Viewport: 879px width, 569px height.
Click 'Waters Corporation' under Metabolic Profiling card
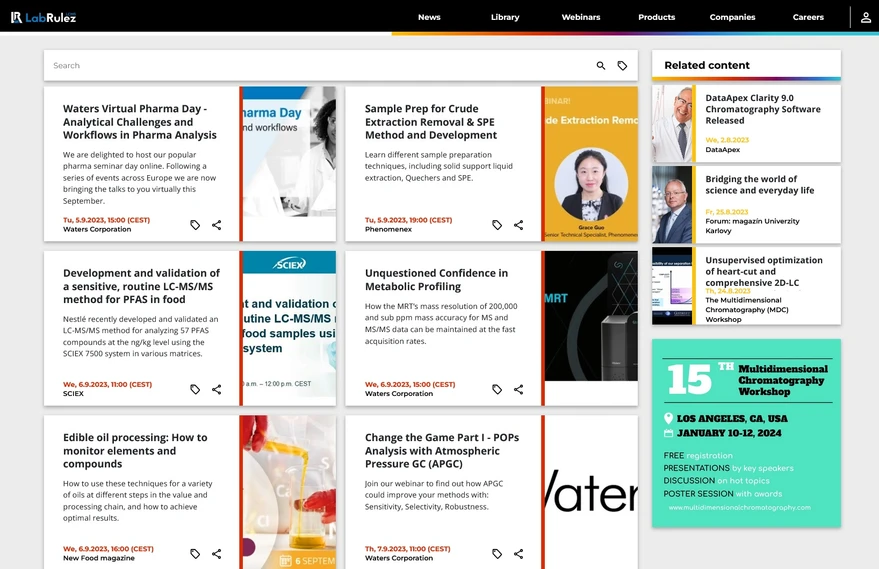click(399, 394)
